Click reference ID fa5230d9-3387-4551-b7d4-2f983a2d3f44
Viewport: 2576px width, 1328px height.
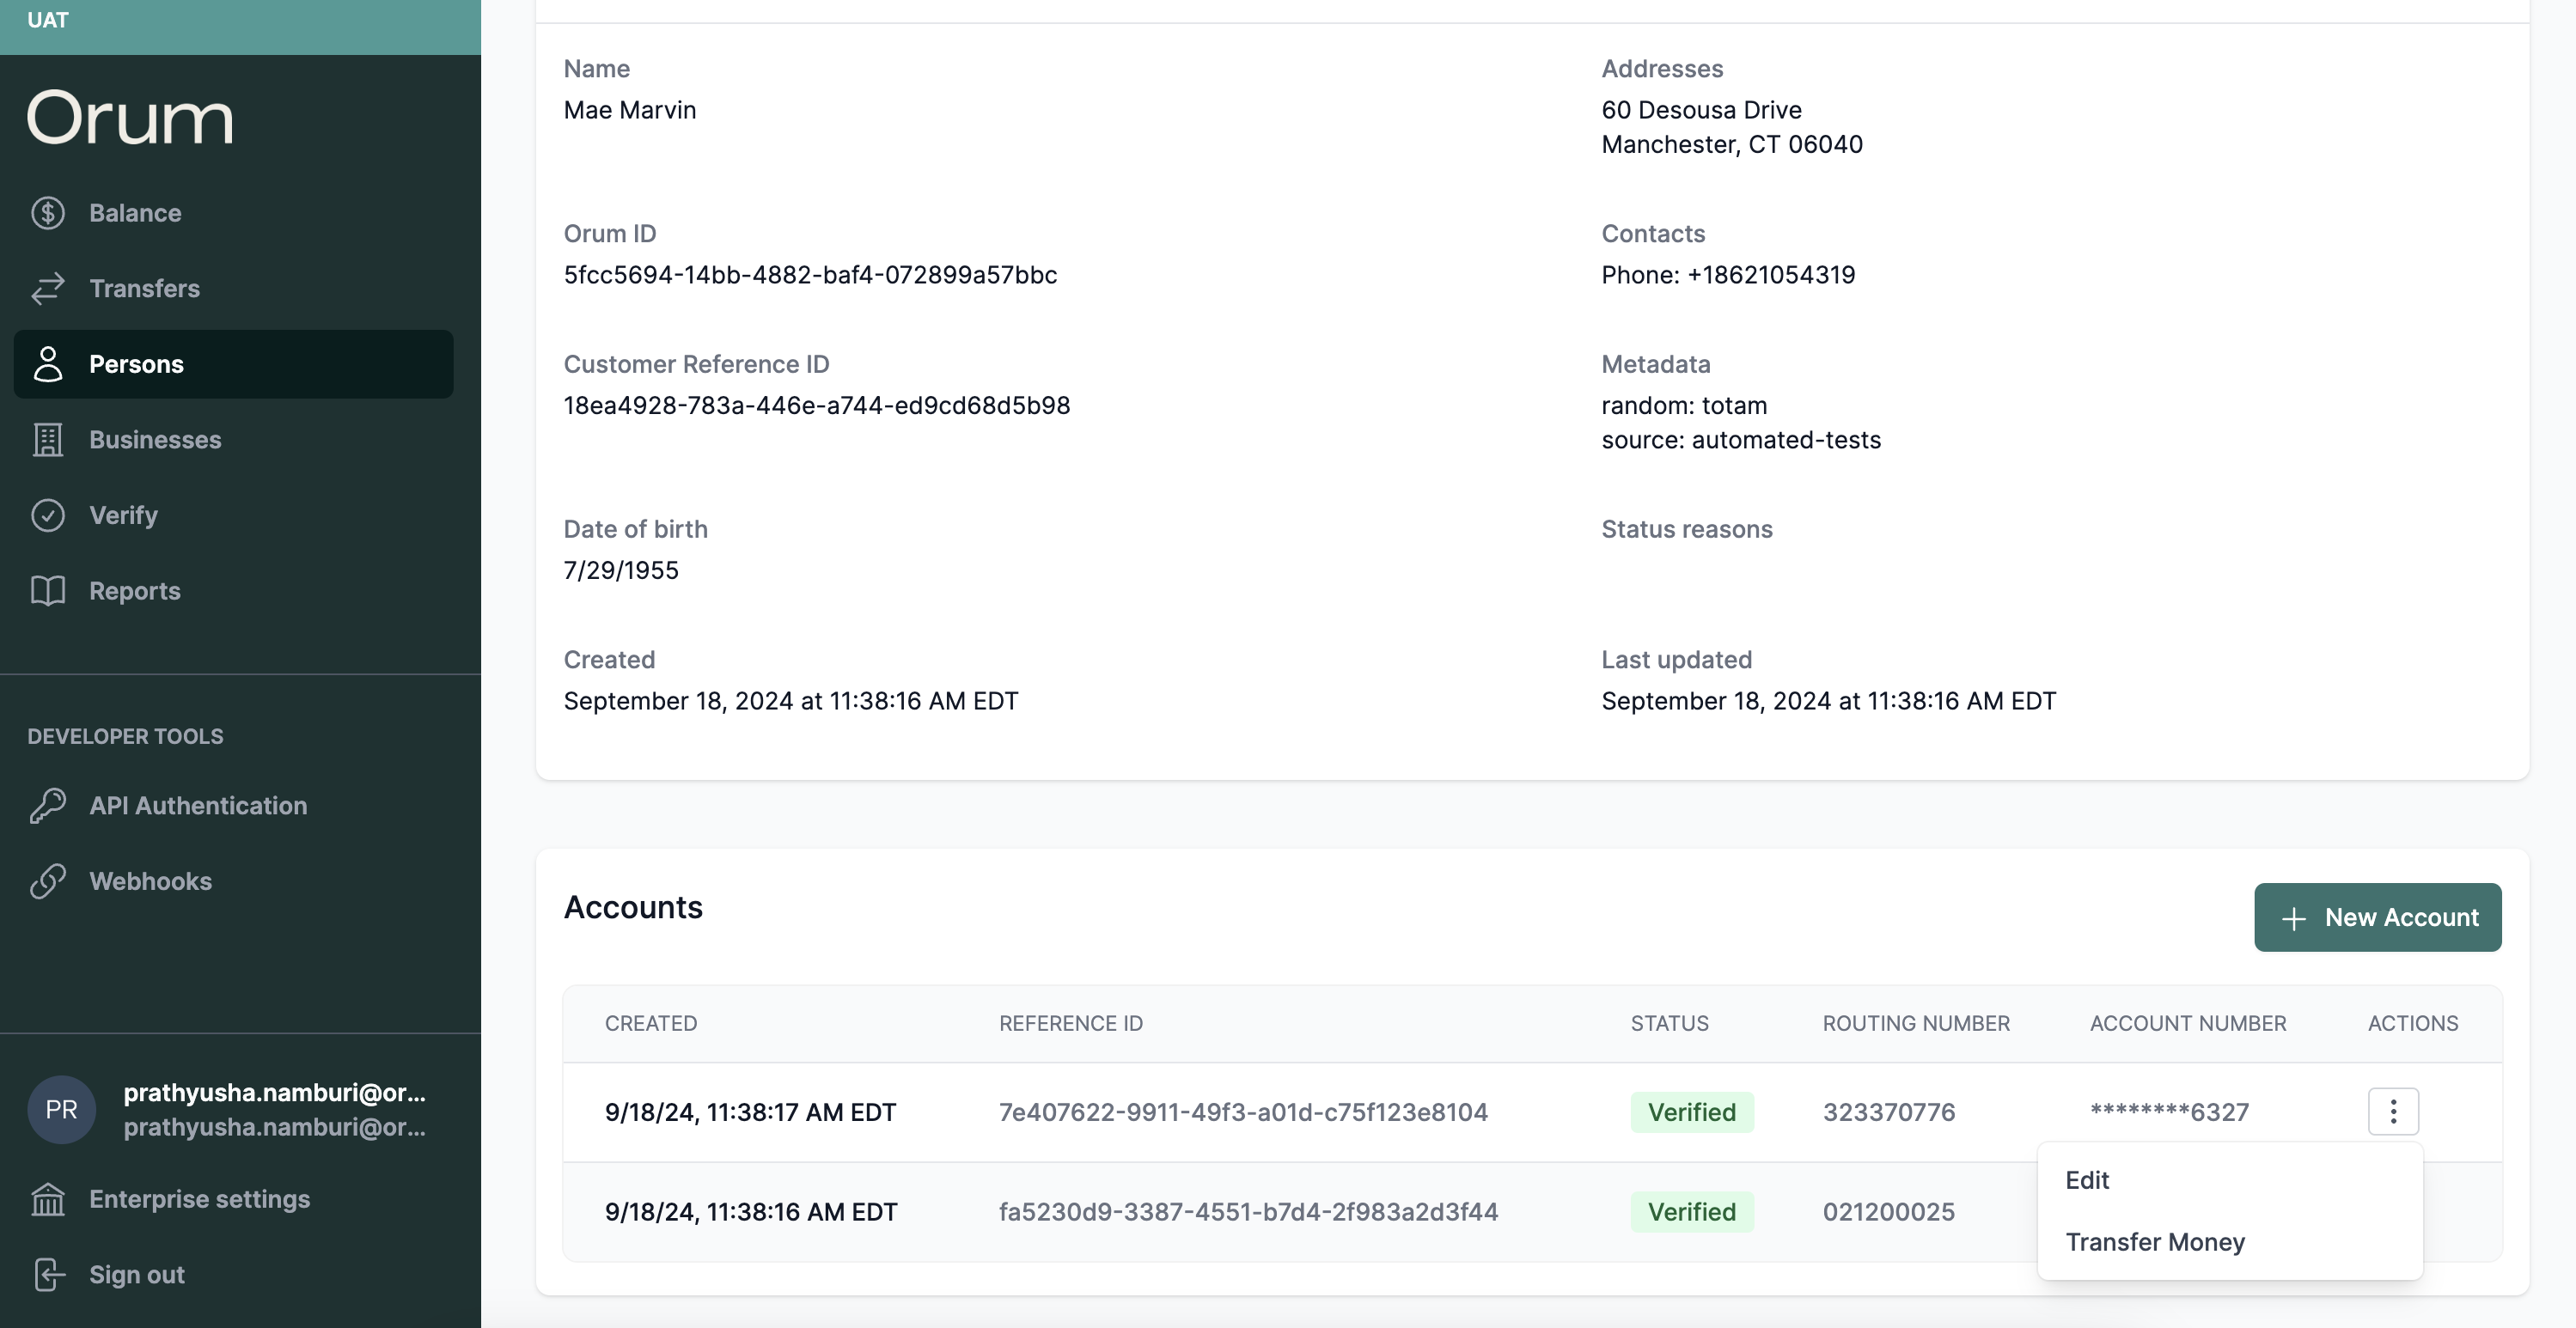(x=1248, y=1212)
